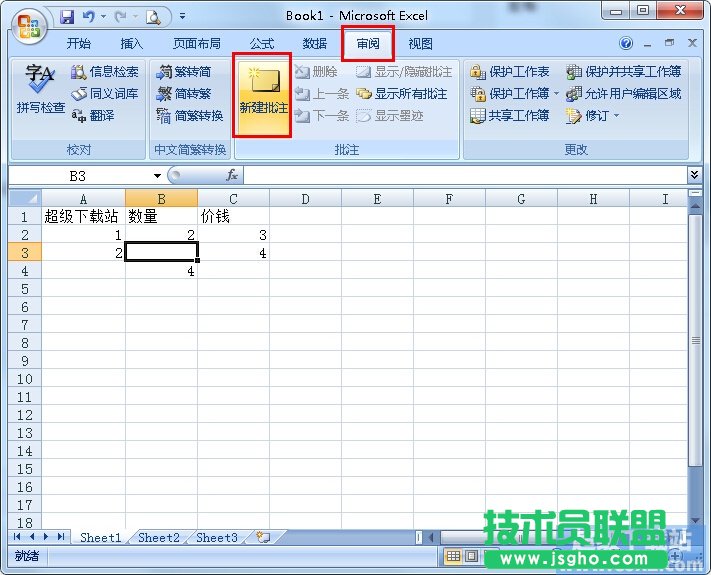Switch to the Sheet2 tab
Viewport: 711px width, 575px height.
click(159, 537)
